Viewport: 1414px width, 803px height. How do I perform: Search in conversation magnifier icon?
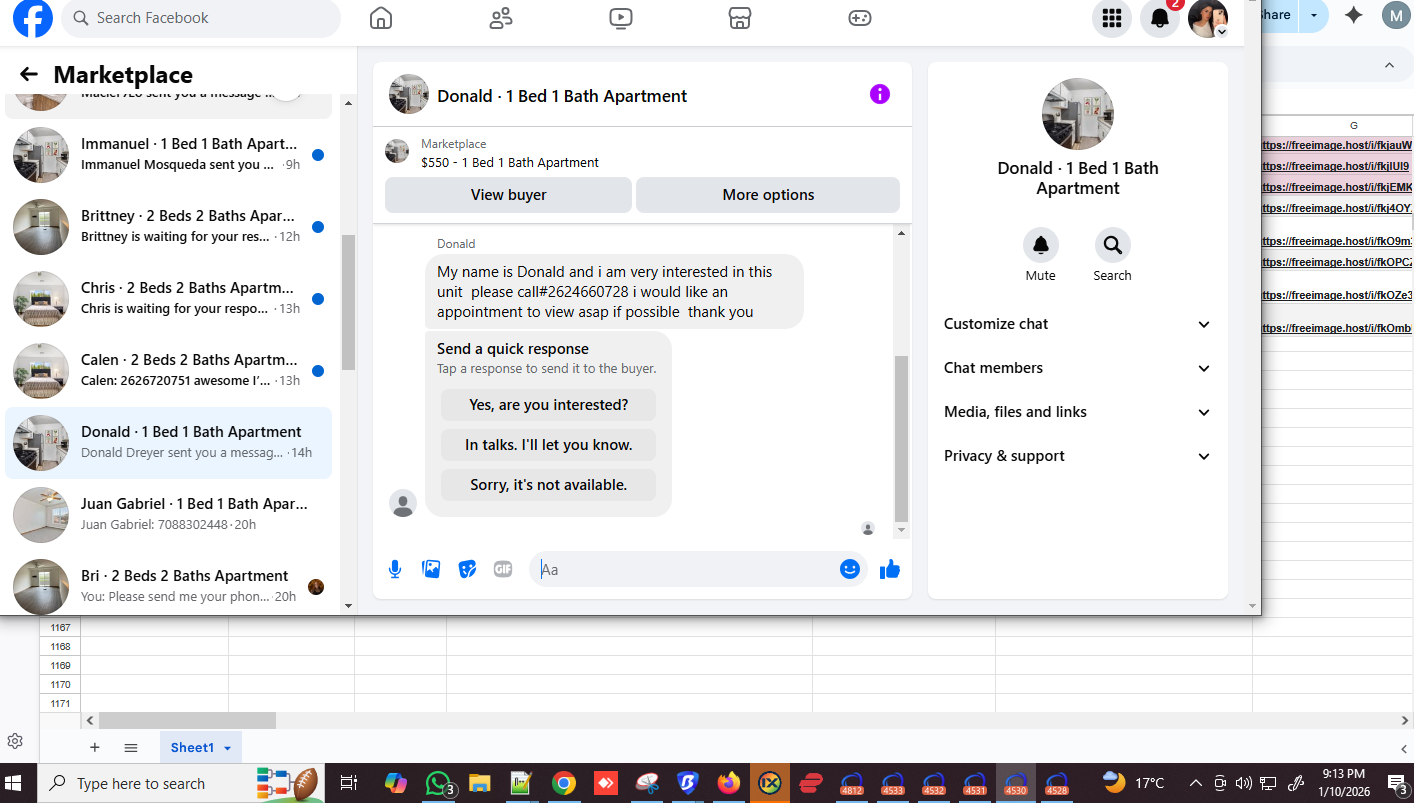pos(1112,245)
